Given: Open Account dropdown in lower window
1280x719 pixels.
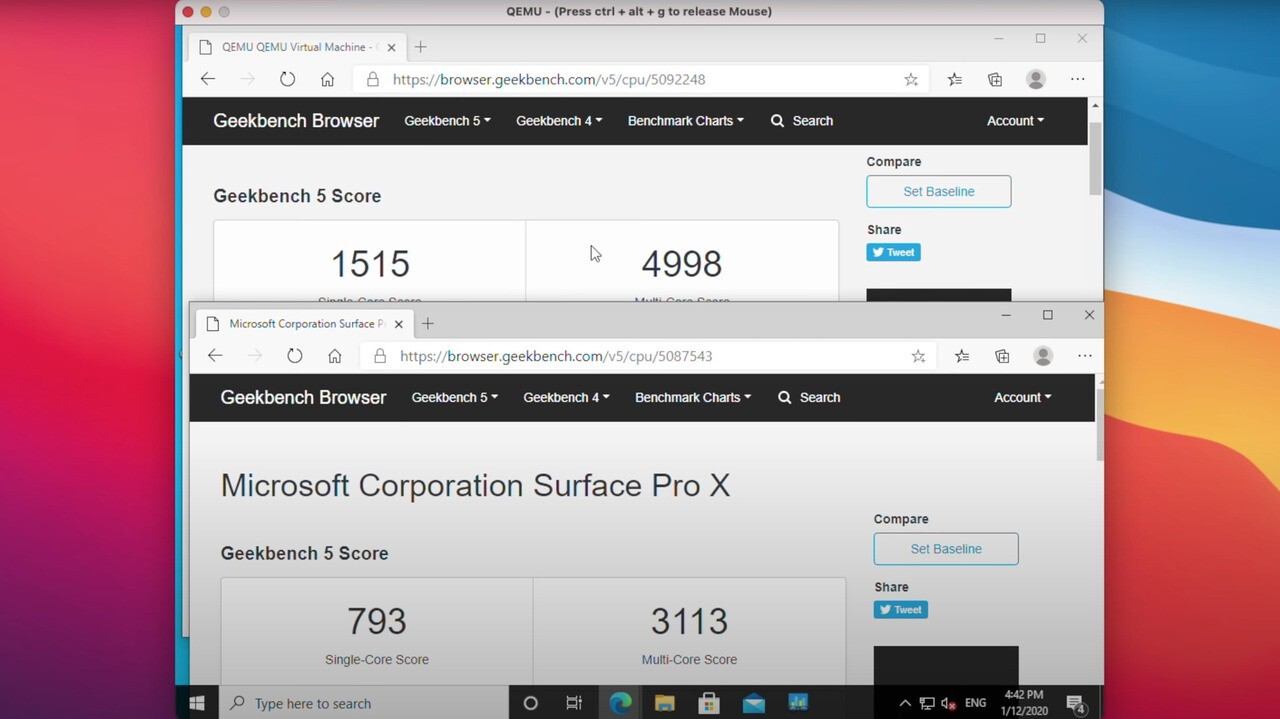Looking at the screenshot, I should 1022,398.
